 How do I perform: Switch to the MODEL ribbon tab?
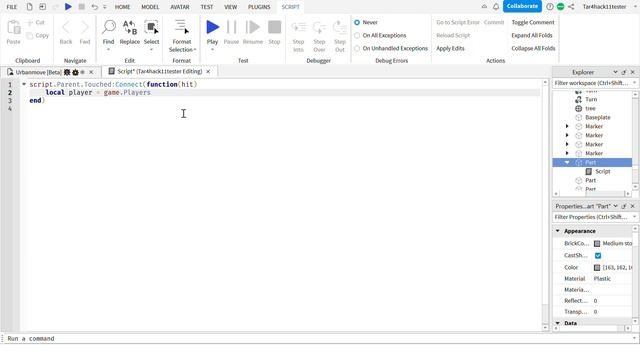click(150, 7)
